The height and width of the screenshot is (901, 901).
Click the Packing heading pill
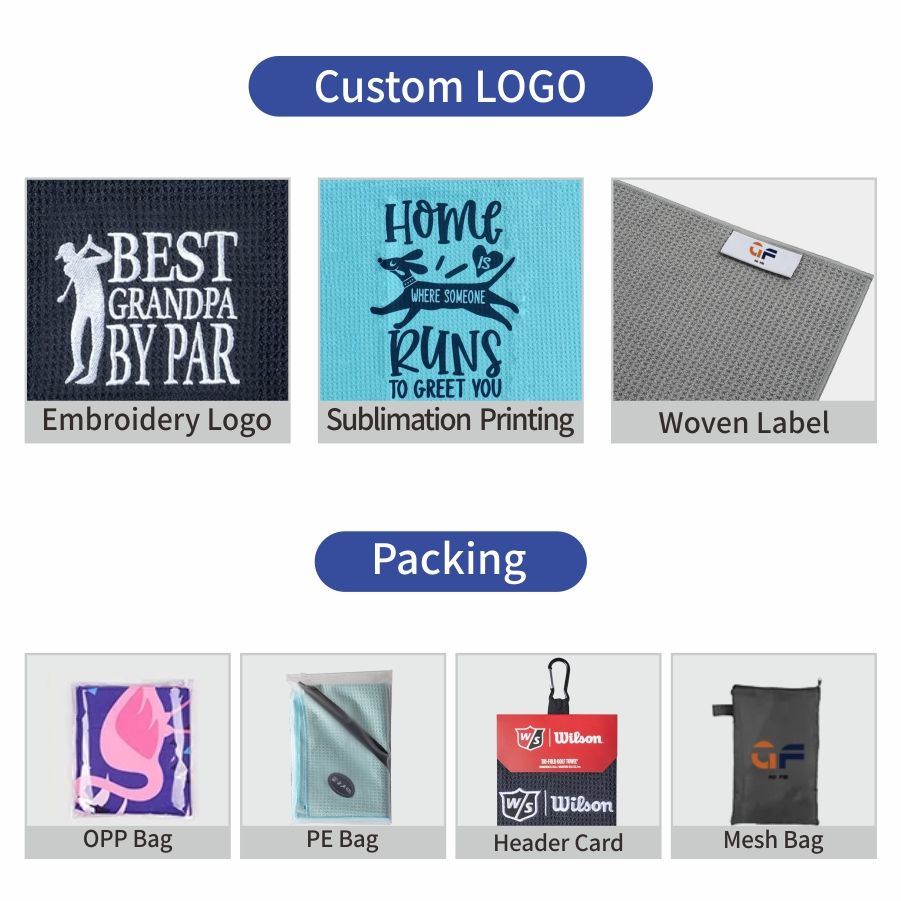(x=450, y=561)
